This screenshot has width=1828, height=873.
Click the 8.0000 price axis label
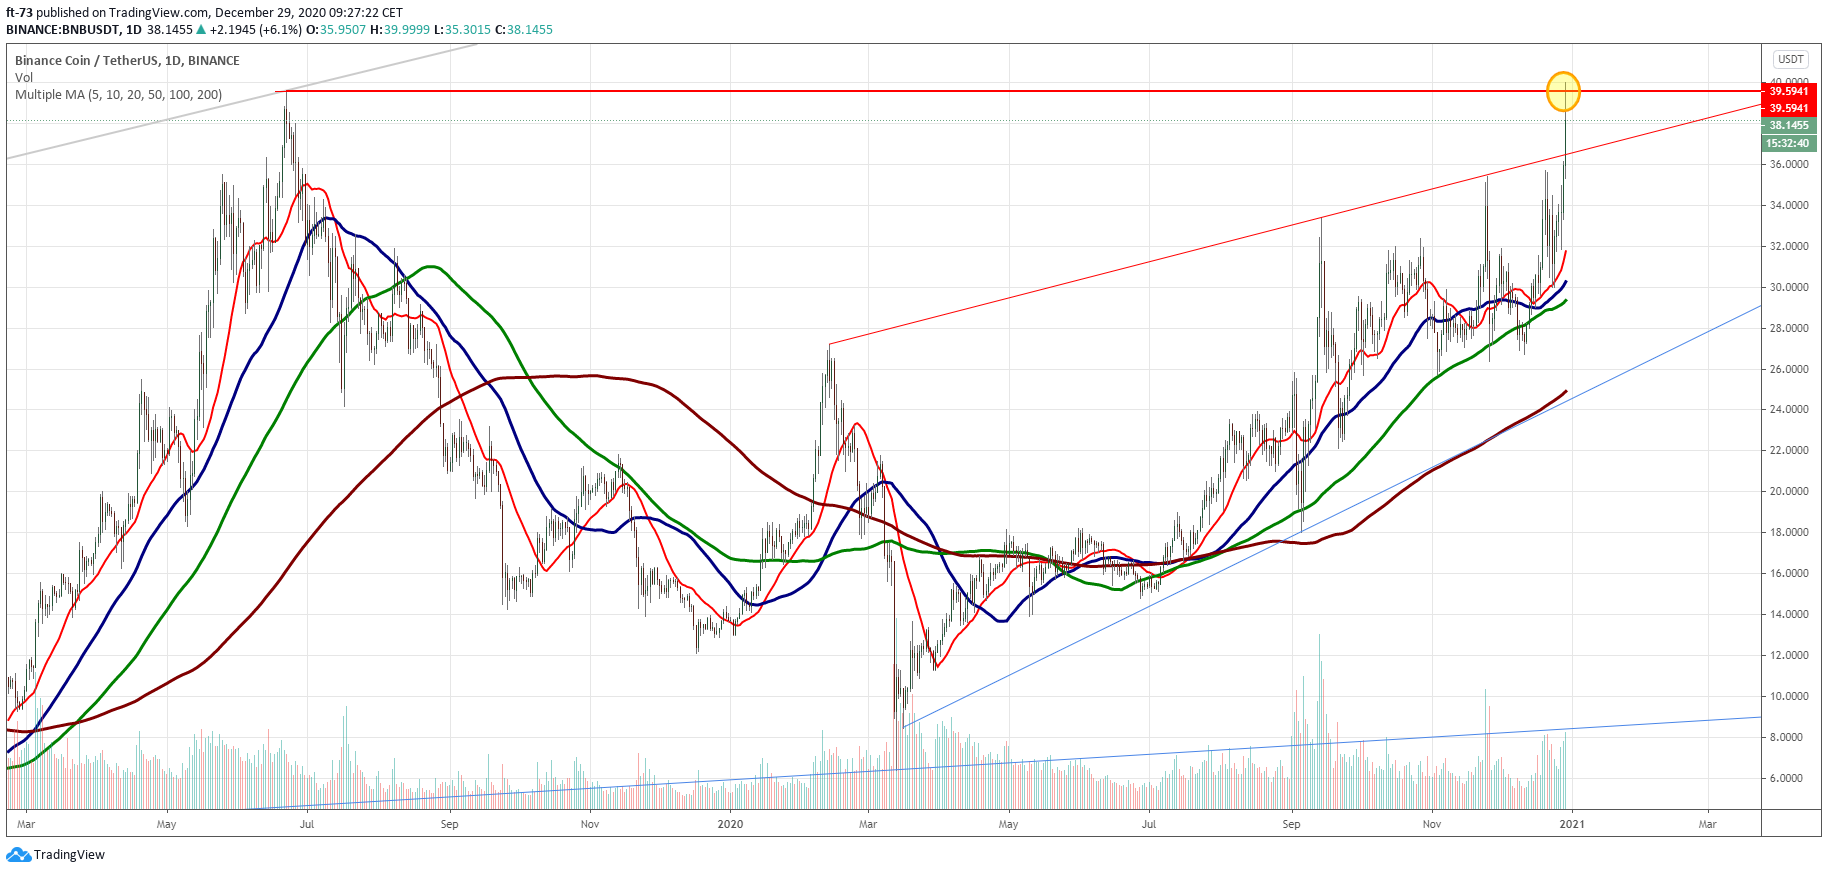tap(1786, 738)
